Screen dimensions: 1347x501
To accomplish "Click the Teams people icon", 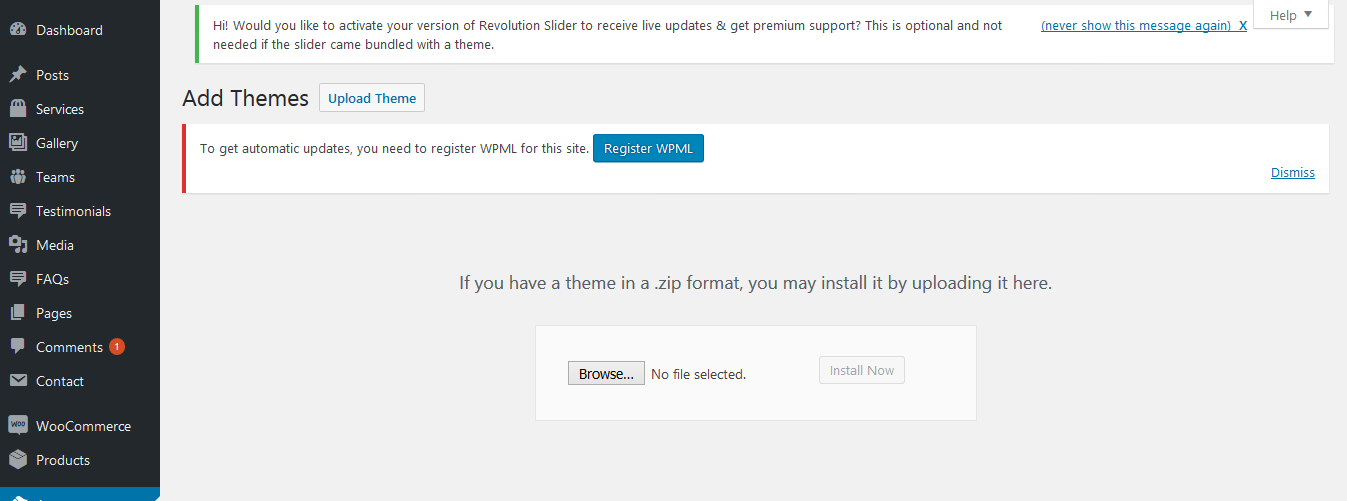I will (x=18, y=177).
